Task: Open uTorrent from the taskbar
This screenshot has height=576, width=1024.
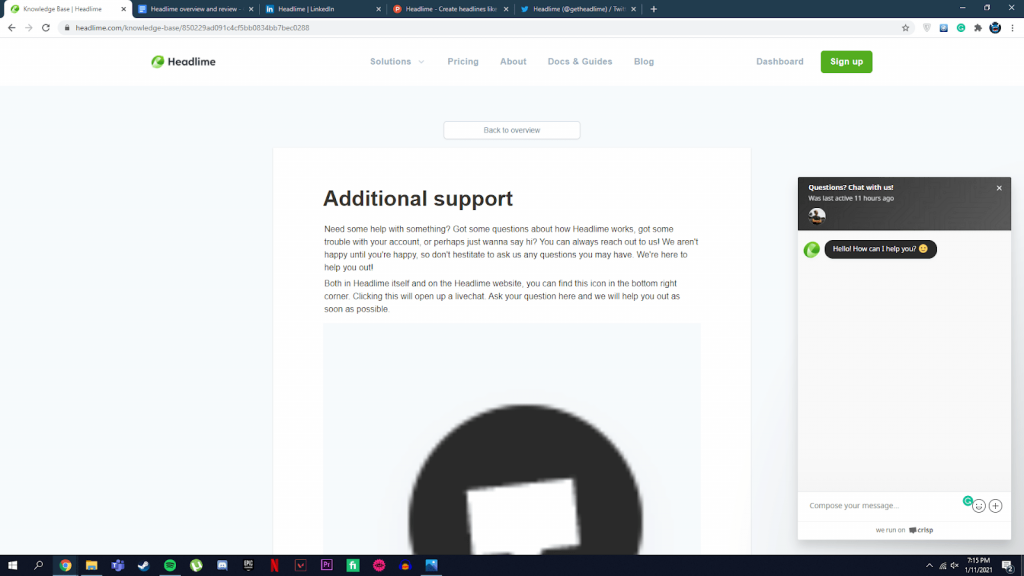Action: click(x=196, y=566)
